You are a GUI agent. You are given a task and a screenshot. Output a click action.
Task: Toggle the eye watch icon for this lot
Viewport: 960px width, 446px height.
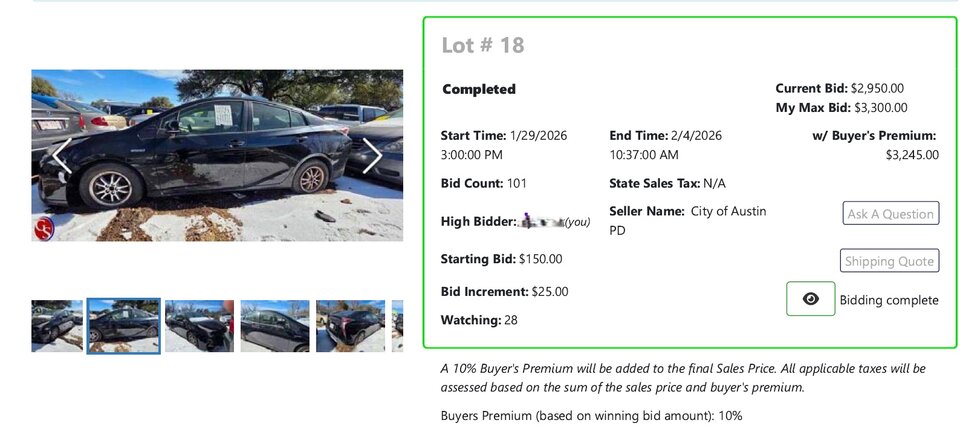810,299
